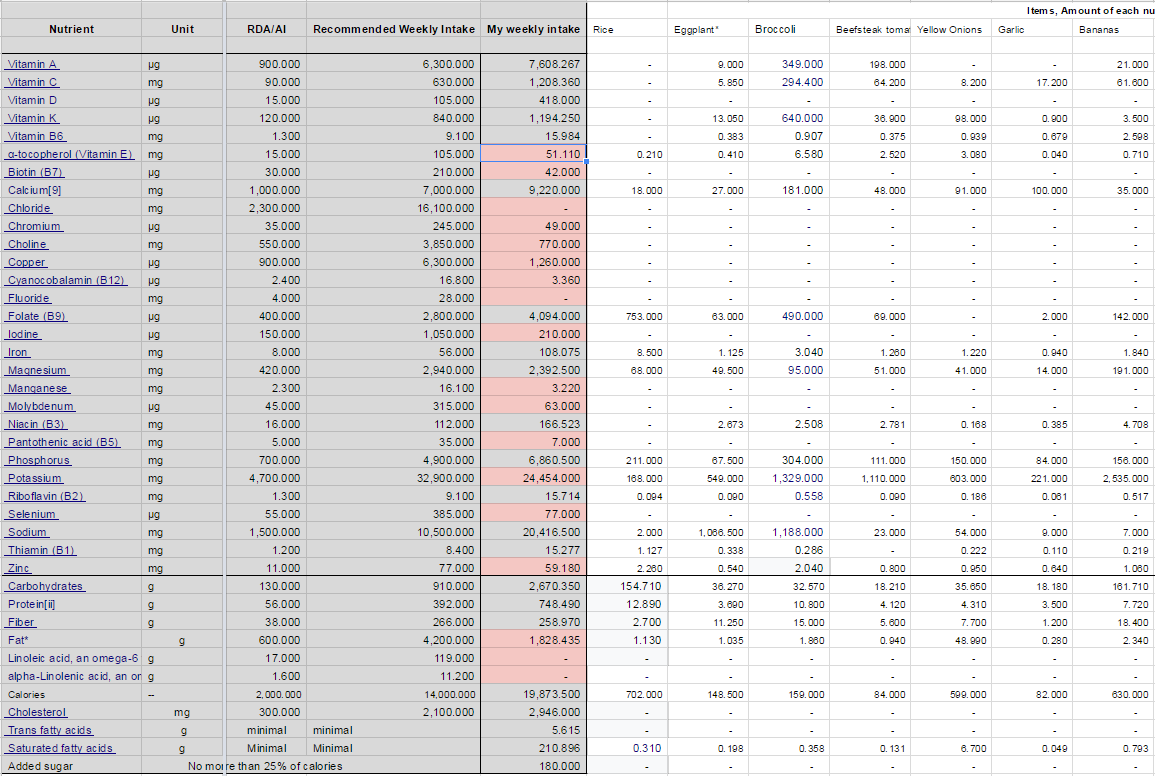The image size is (1155, 776).
Task: Open the Cyanocobalamin (B12) link
Action: pyautogui.click(x=66, y=280)
